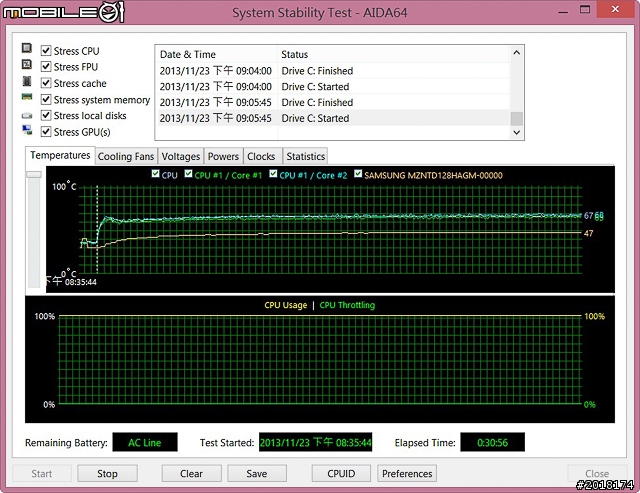This screenshot has height=493, width=640.
Task: Select log row Drive C: Finished at 09:04:00
Action: coord(333,71)
